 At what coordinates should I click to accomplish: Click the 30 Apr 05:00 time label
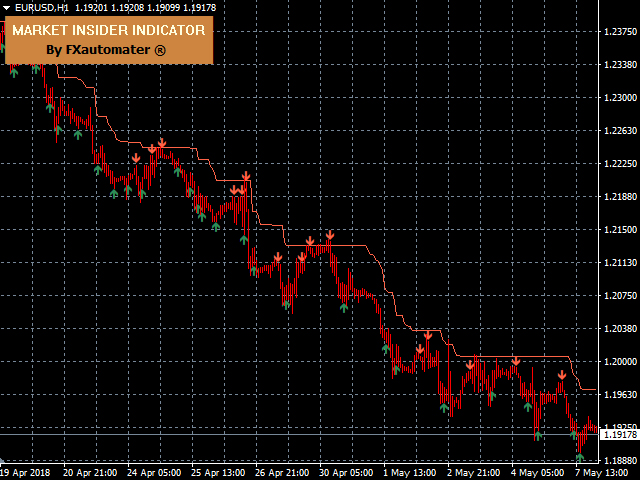pyautogui.click(x=346, y=473)
